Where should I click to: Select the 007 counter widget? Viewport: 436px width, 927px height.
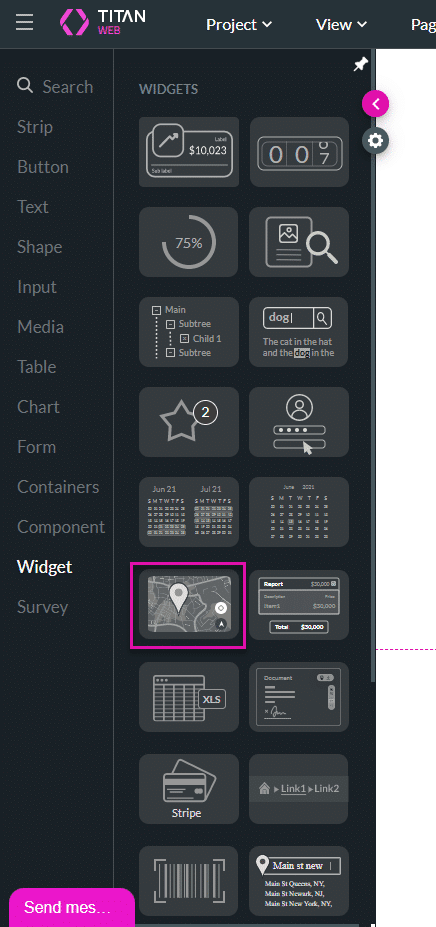pyautogui.click(x=299, y=152)
